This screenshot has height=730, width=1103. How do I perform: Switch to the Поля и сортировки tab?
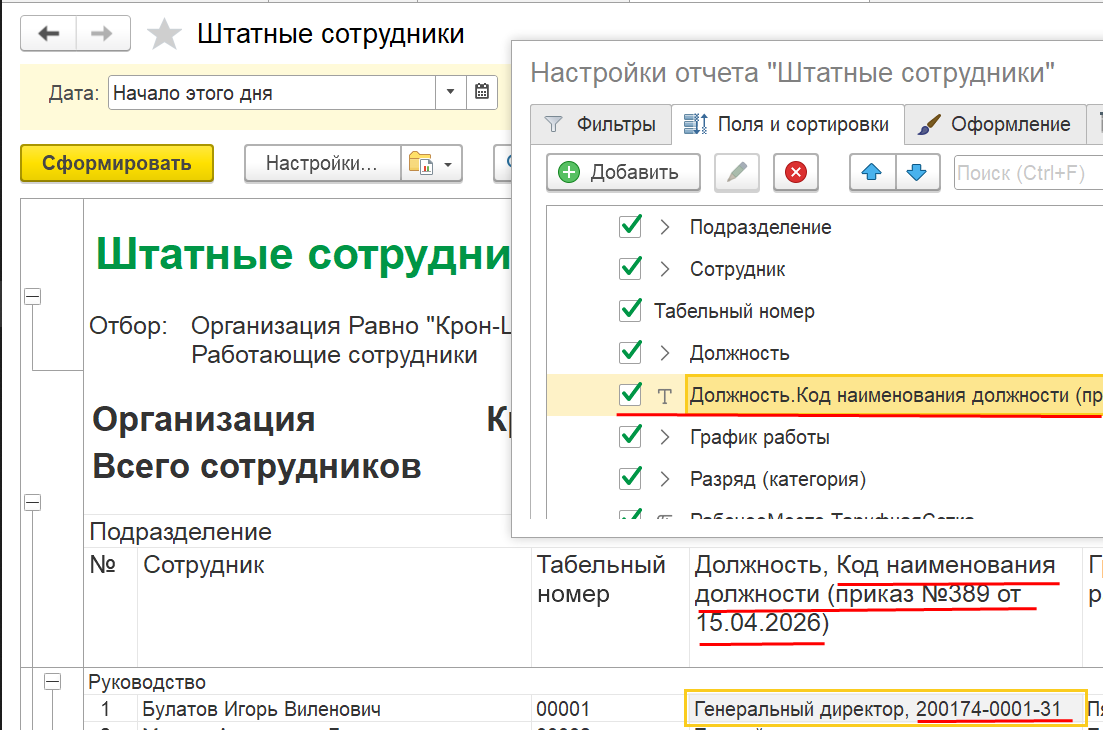click(x=787, y=124)
